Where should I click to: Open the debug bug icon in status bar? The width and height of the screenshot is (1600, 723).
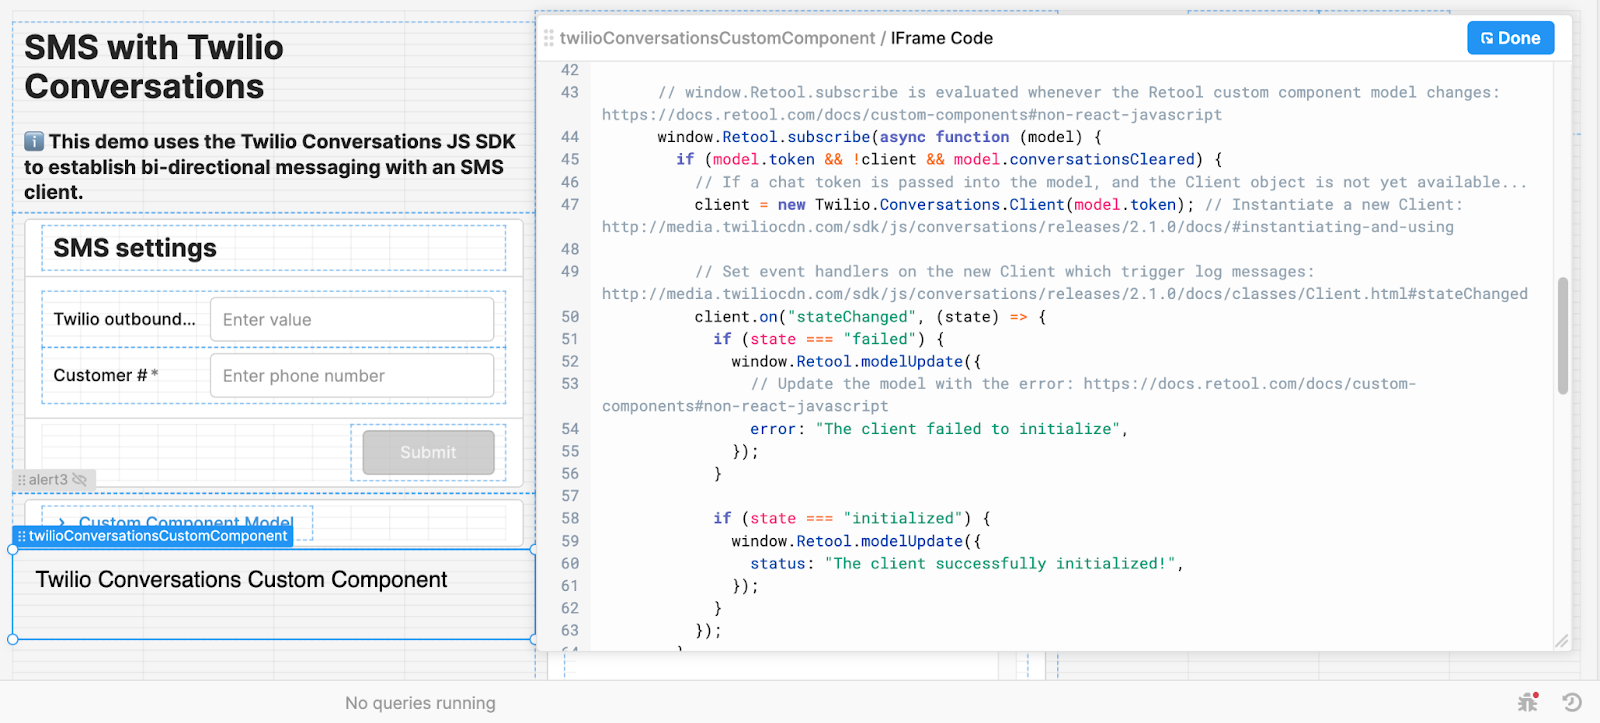(1528, 702)
